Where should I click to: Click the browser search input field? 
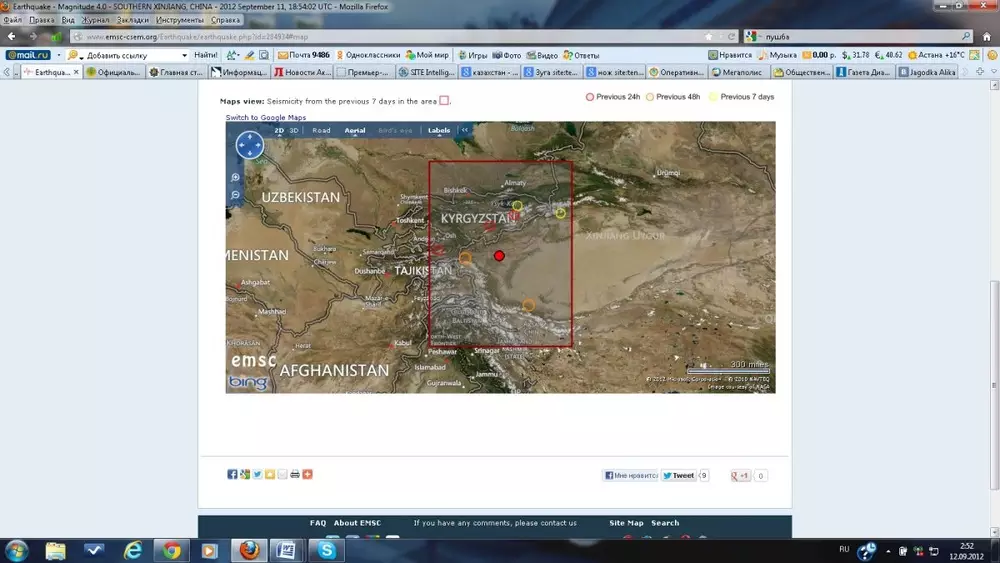860,37
